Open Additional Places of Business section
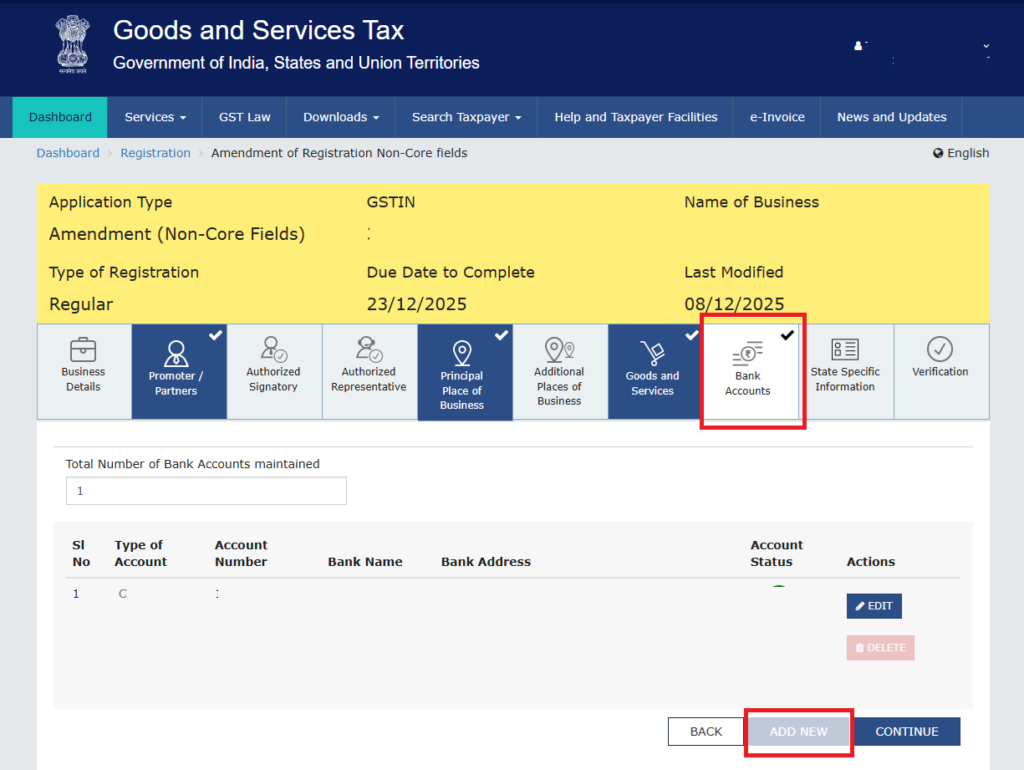Screen dimensions: 1024x770 (x=559, y=370)
